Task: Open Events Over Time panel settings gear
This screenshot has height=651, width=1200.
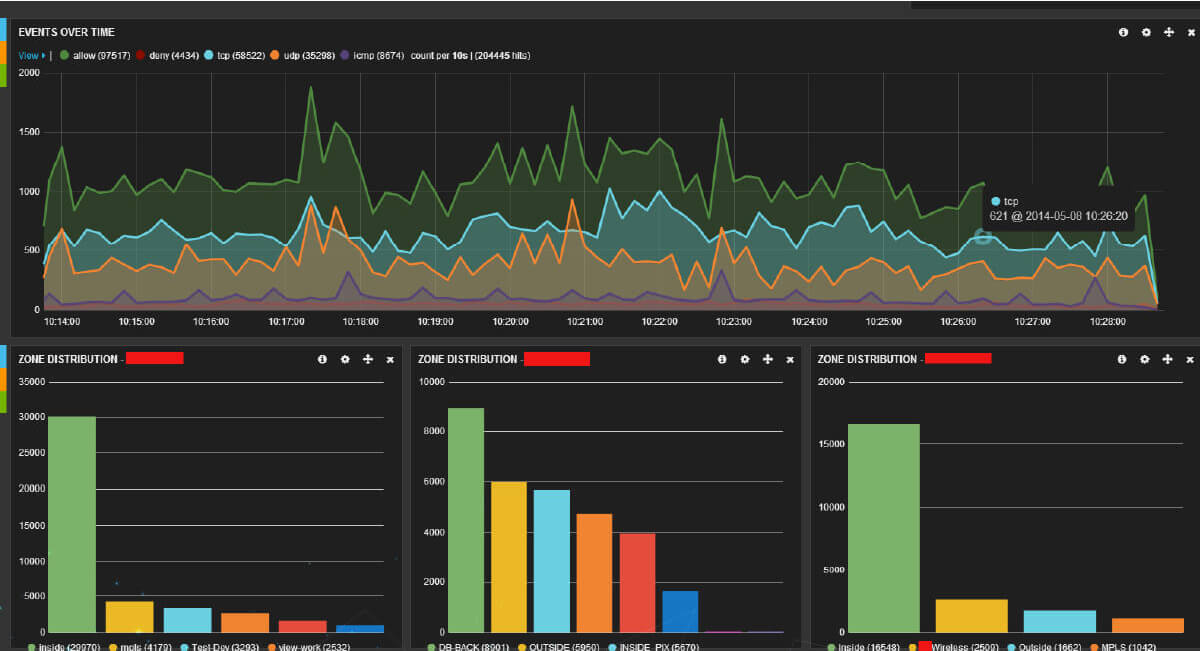Action: pos(1145,32)
